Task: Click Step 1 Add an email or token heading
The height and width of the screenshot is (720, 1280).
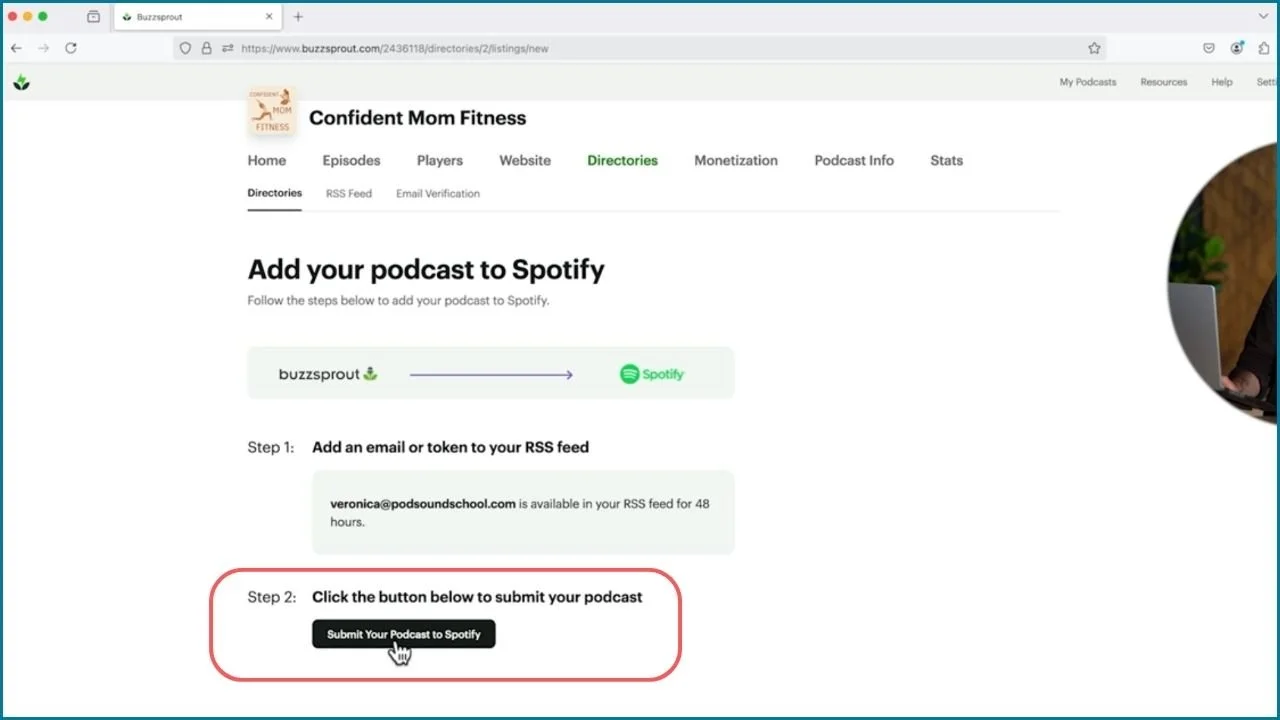Action: 450,447
